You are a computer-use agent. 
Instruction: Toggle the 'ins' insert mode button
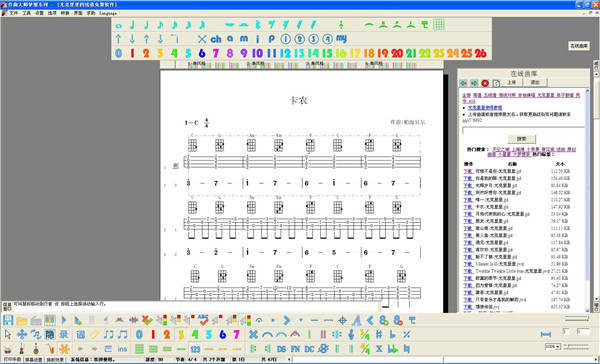click(122, 349)
